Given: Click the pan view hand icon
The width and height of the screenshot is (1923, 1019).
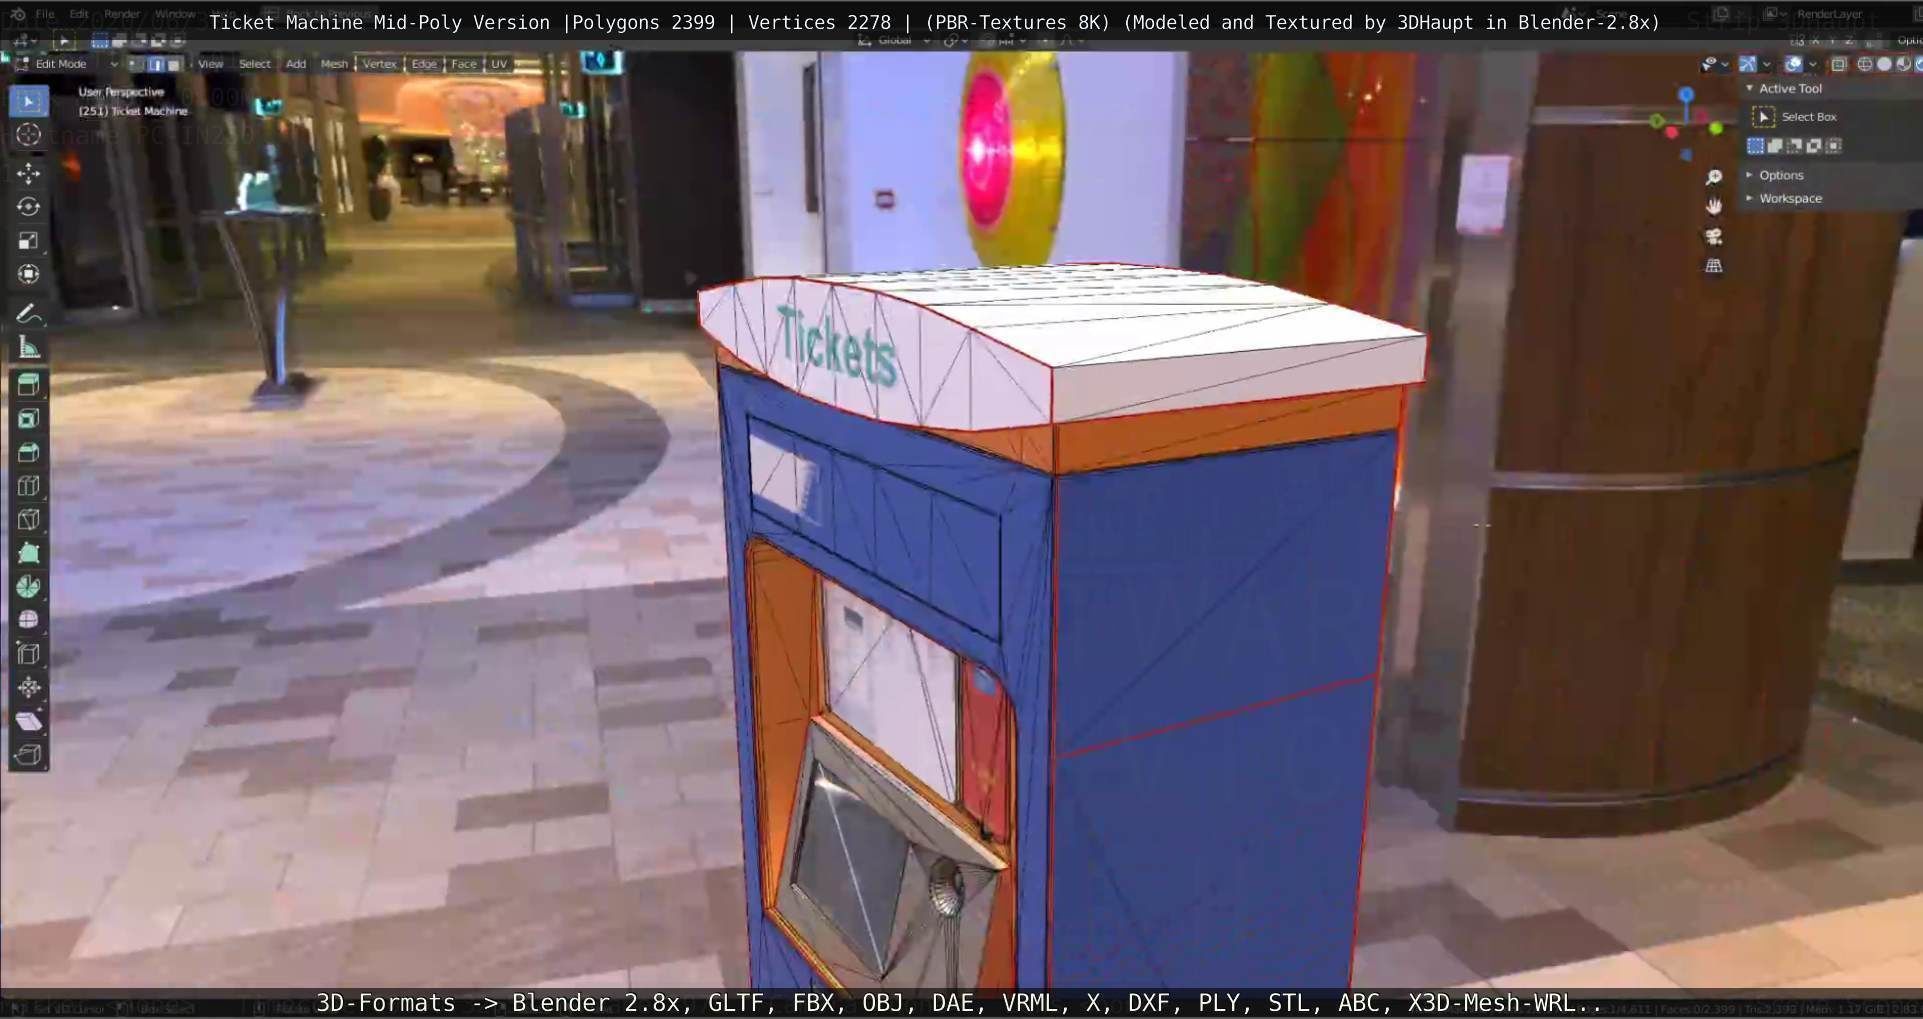Looking at the screenshot, I should click(x=1714, y=206).
